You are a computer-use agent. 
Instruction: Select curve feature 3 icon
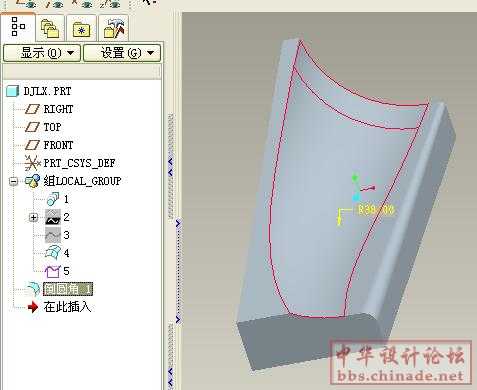(53, 235)
